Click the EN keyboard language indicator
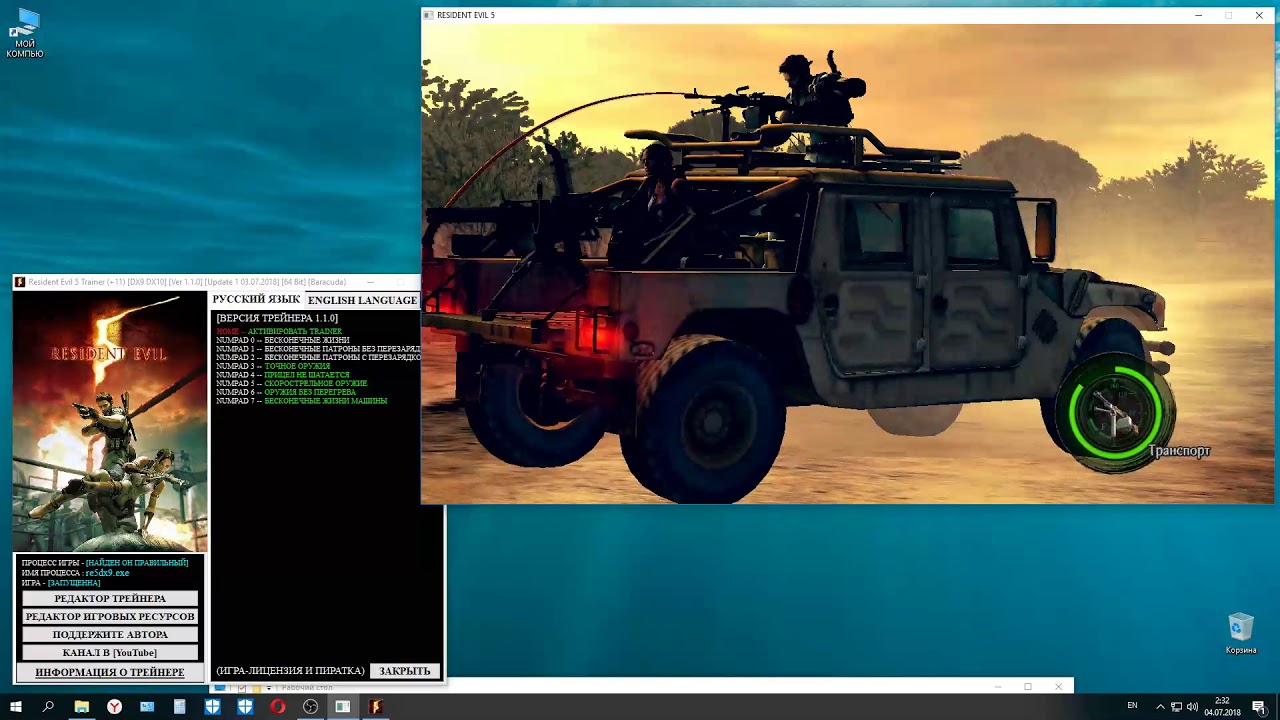This screenshot has height=720, width=1280. 1132,706
